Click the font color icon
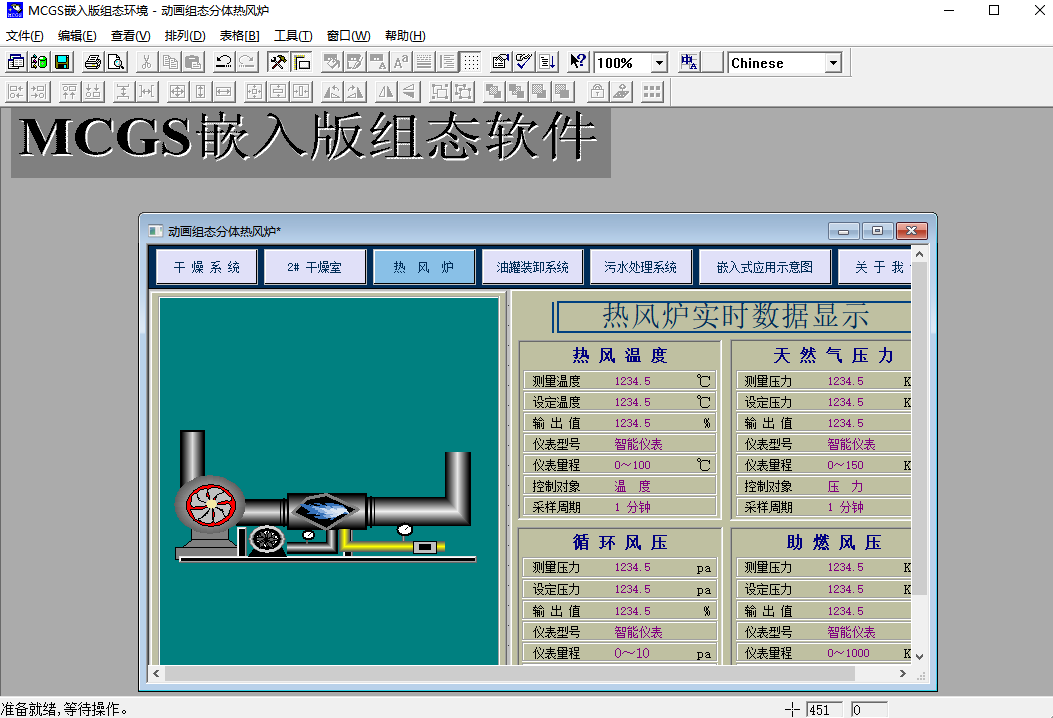Viewport: 1053px width, 718px height. click(x=377, y=62)
